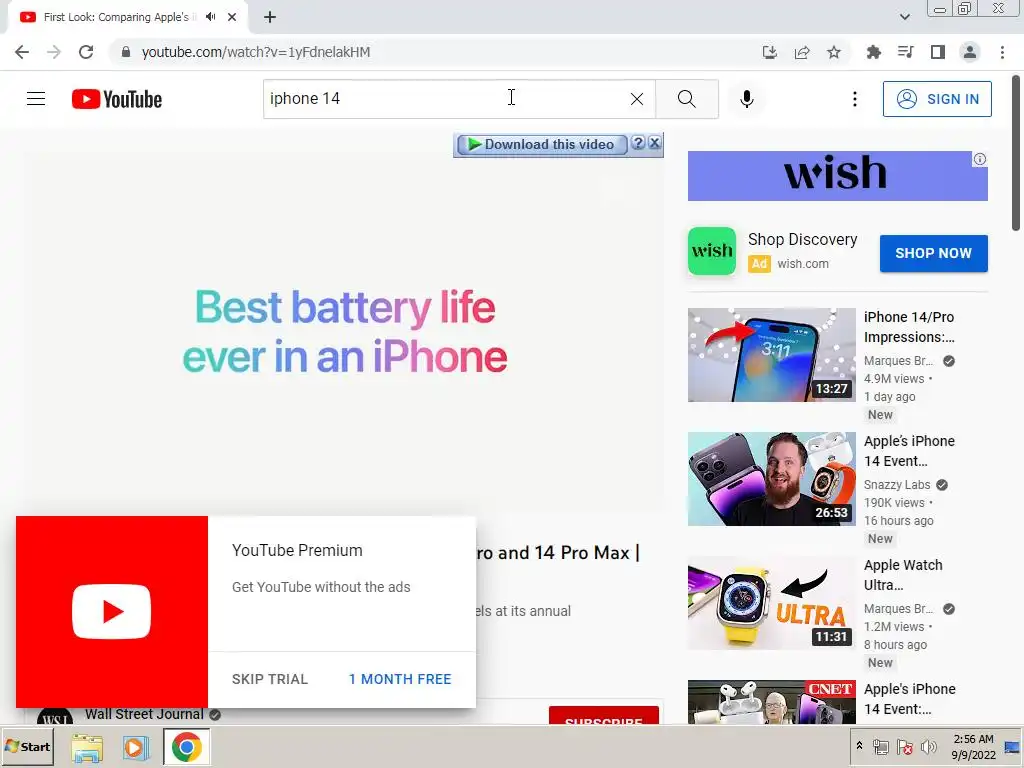This screenshot has height=768, width=1024.
Task: Expand the tab search dropdown arrow
Action: click(904, 17)
